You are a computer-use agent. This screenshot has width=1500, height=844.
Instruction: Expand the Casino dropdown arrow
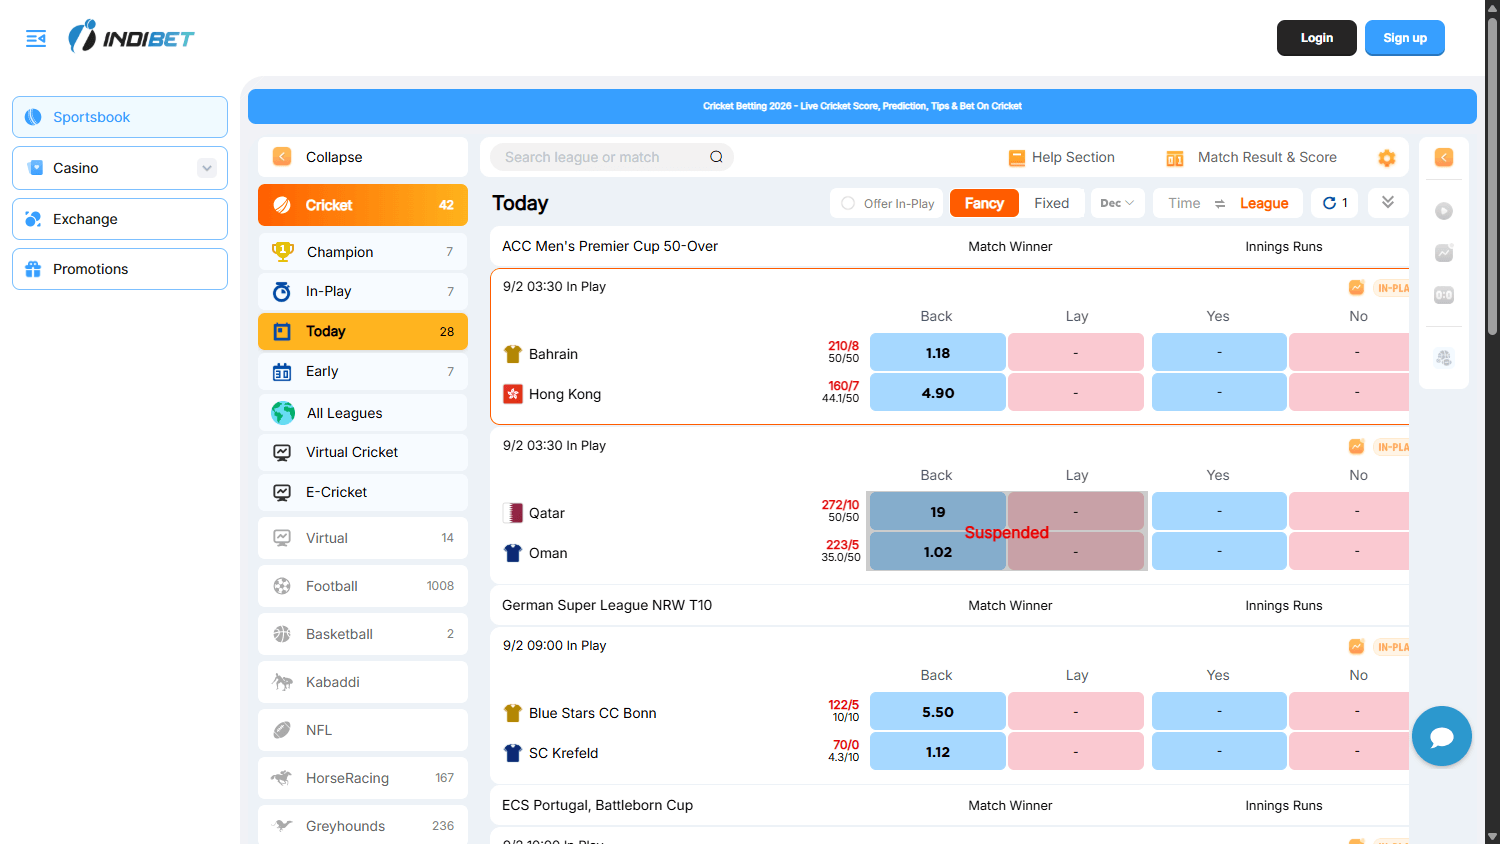[x=207, y=168]
